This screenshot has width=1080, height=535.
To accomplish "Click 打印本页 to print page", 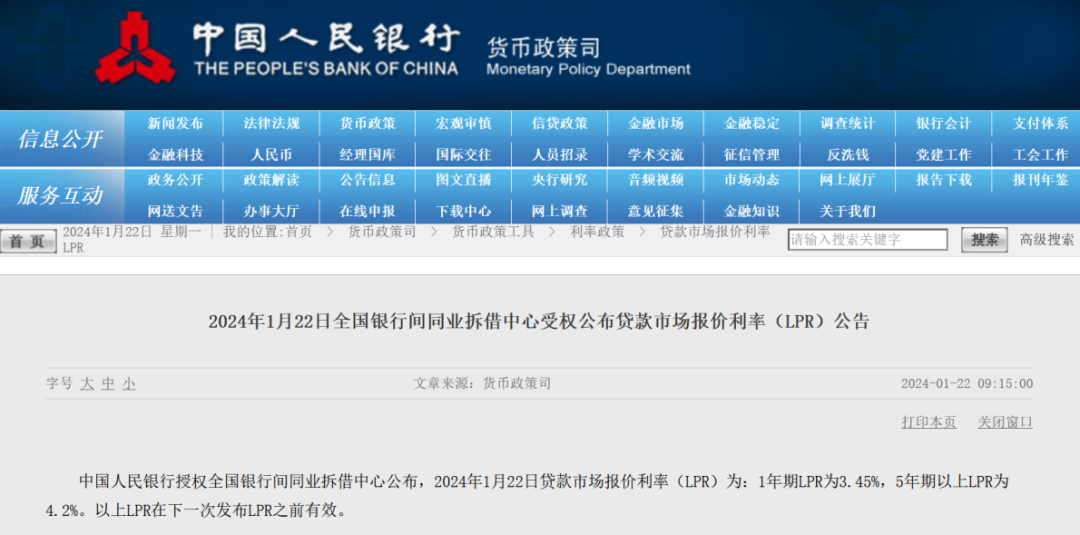I will [928, 423].
